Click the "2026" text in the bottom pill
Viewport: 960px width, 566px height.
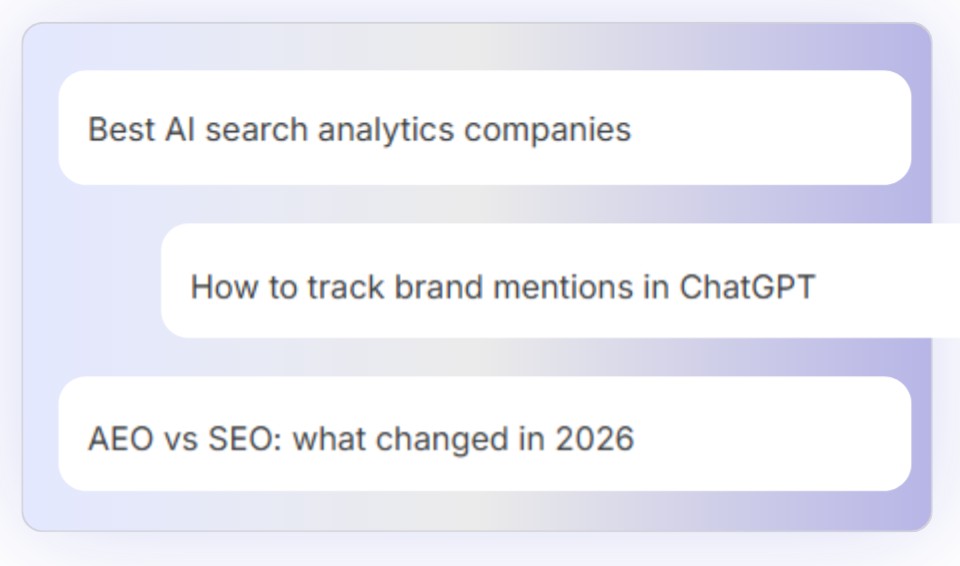(x=594, y=439)
